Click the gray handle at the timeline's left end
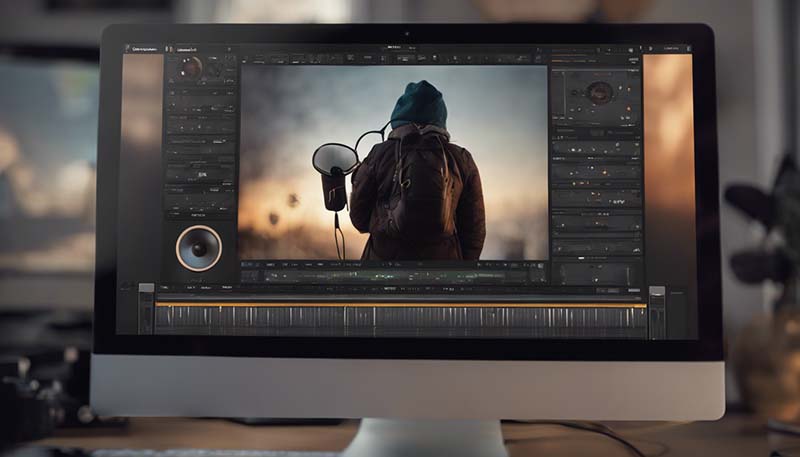 click(x=146, y=288)
